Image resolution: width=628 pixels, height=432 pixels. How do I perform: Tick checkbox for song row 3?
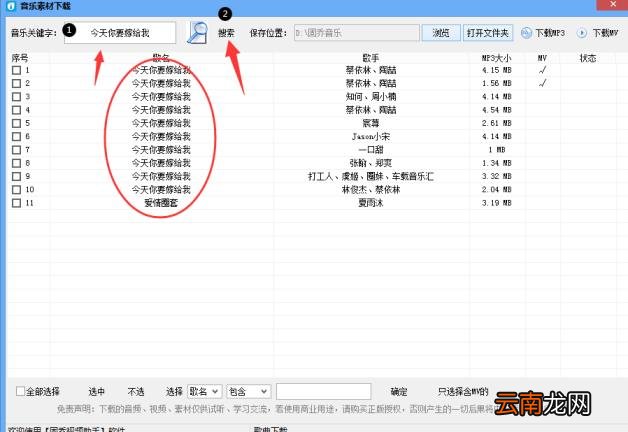16,97
